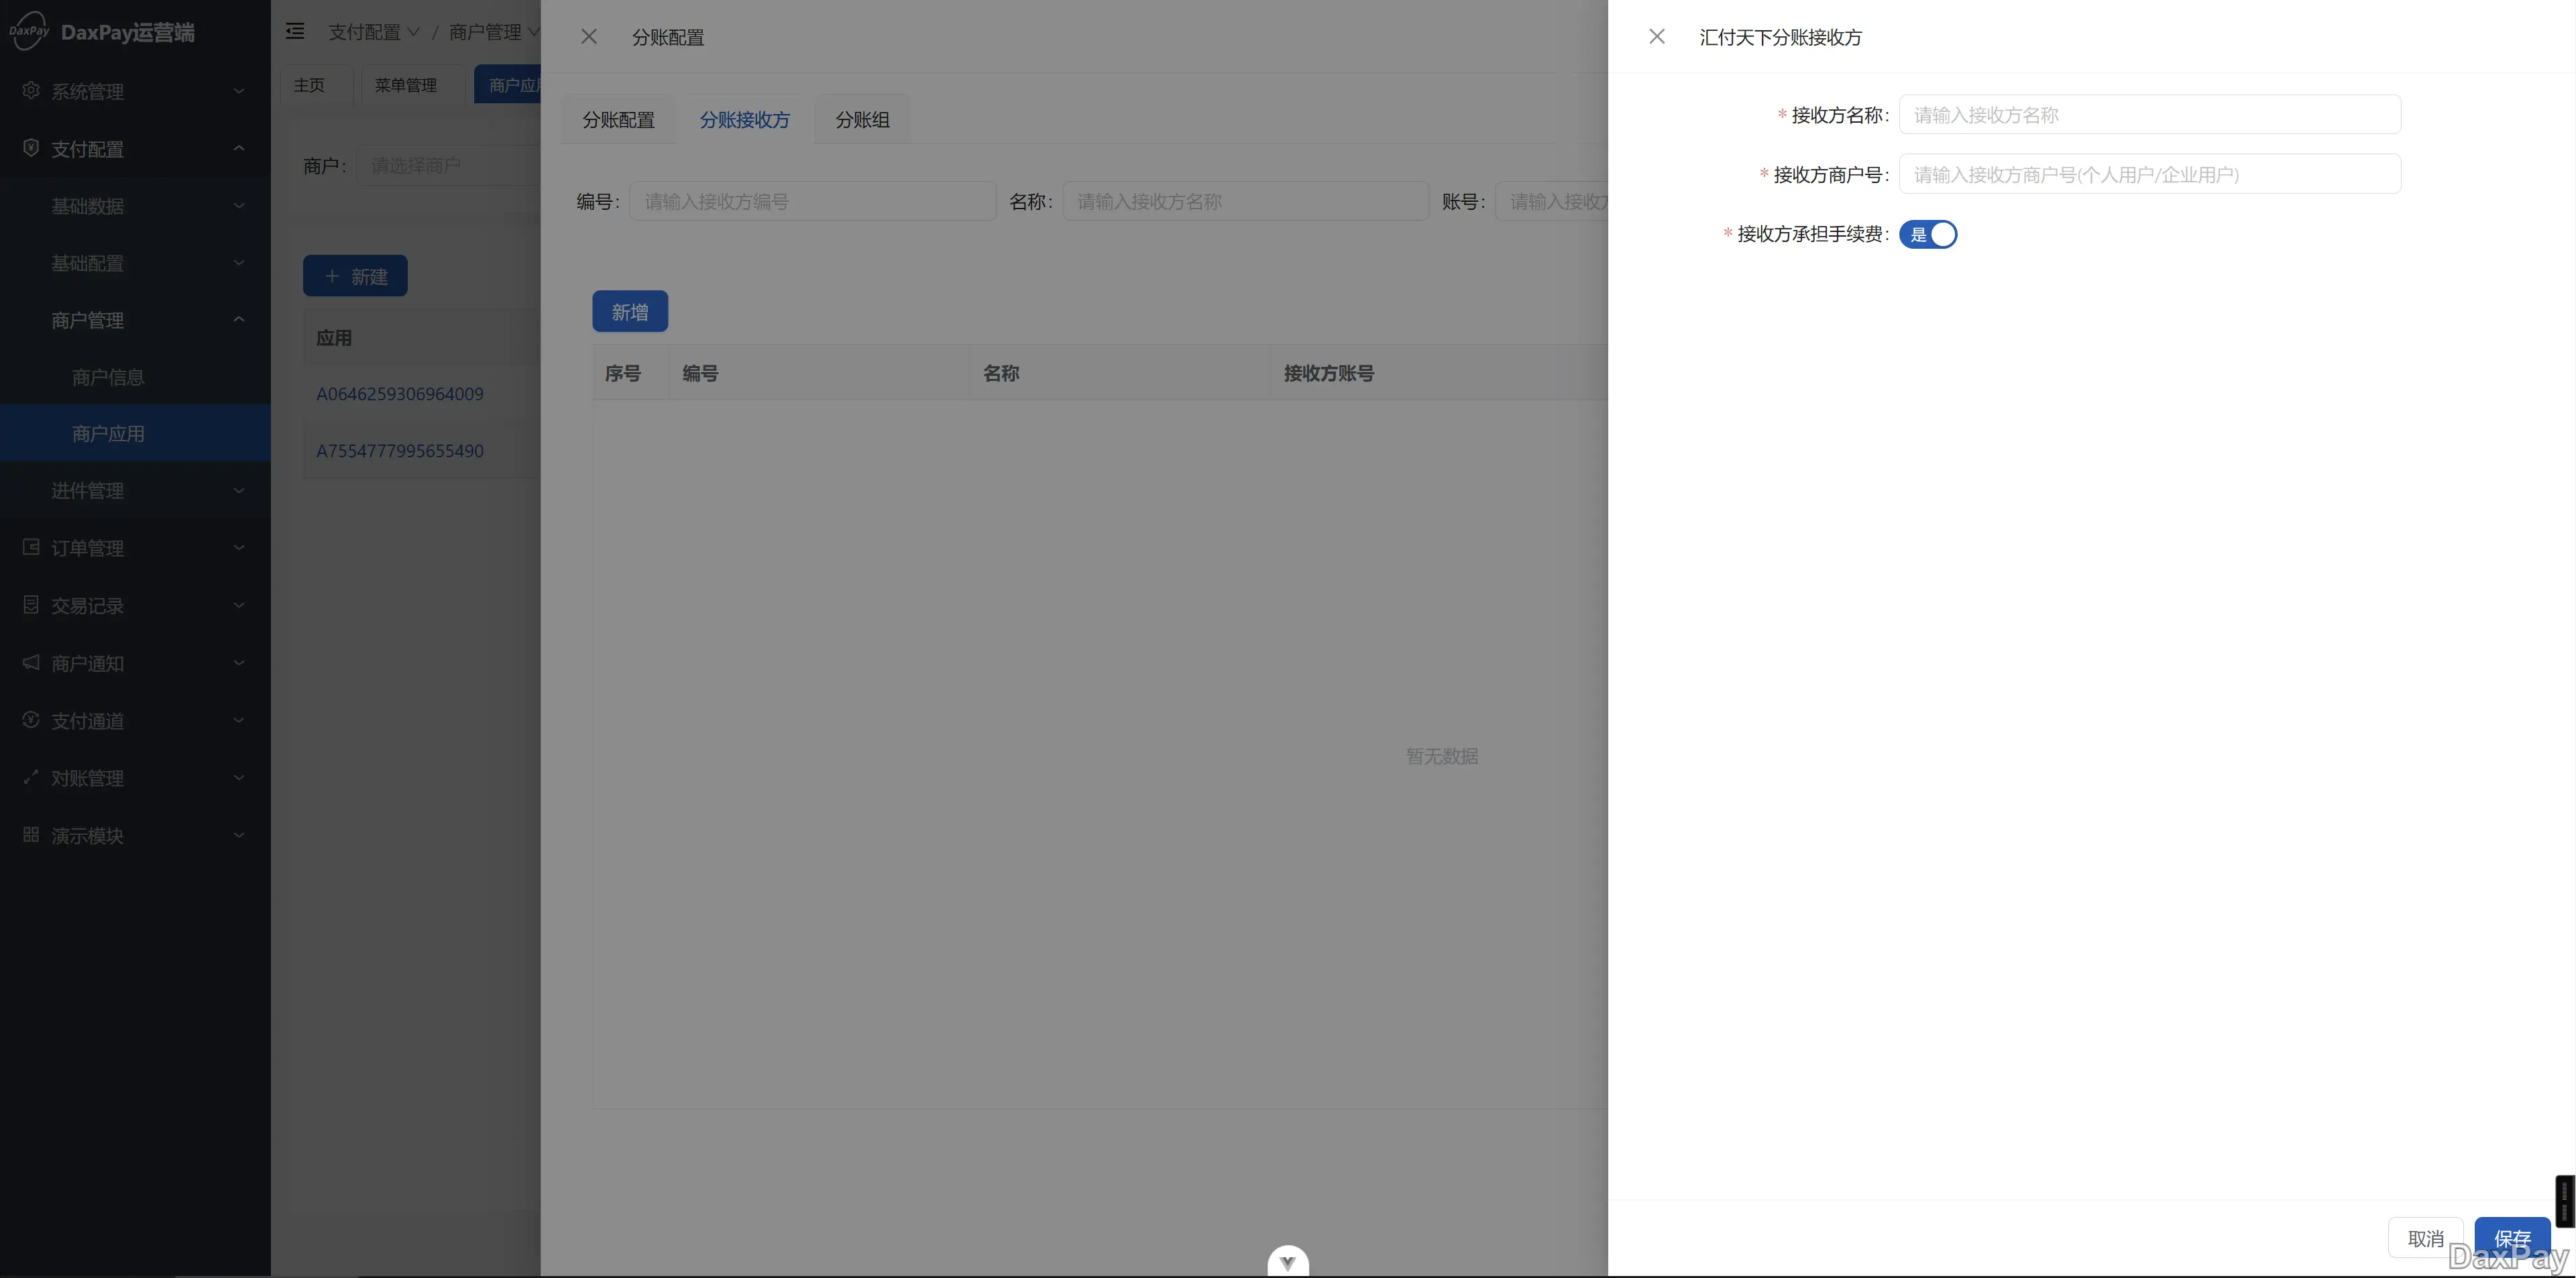This screenshot has height=1278, width=2576.
Task: Click the sidebar collapse icon in header
Action: click(x=295, y=32)
